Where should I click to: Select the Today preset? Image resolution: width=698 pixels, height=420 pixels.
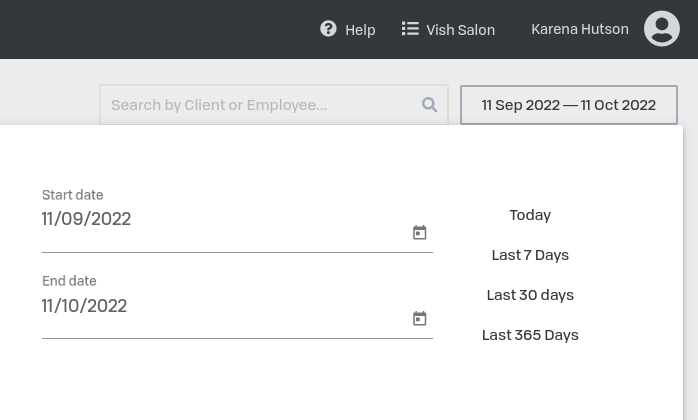pos(530,215)
